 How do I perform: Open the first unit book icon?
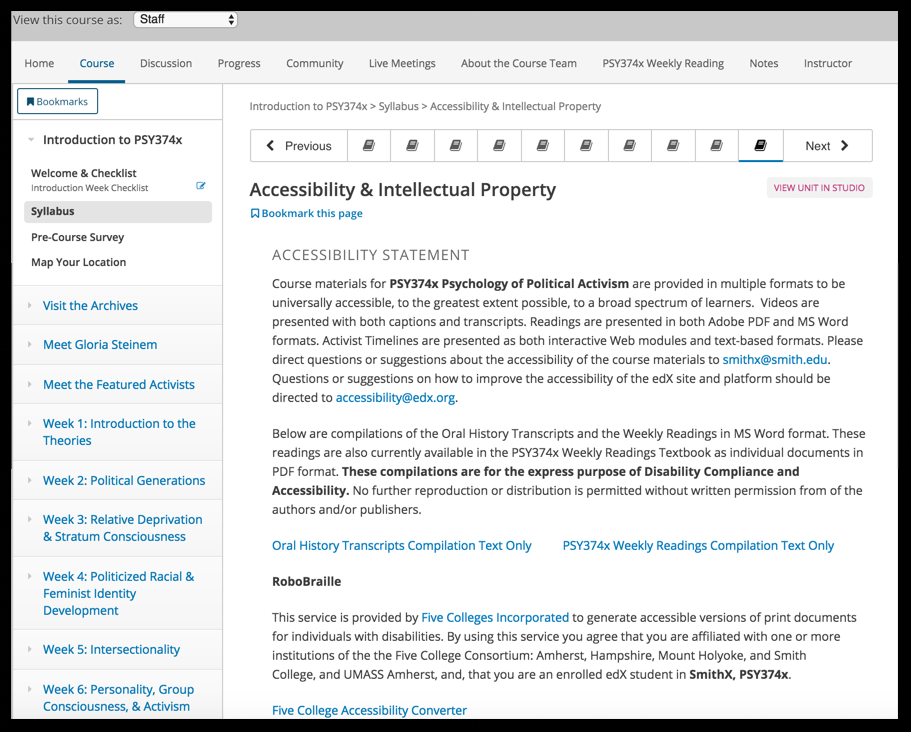tap(369, 145)
